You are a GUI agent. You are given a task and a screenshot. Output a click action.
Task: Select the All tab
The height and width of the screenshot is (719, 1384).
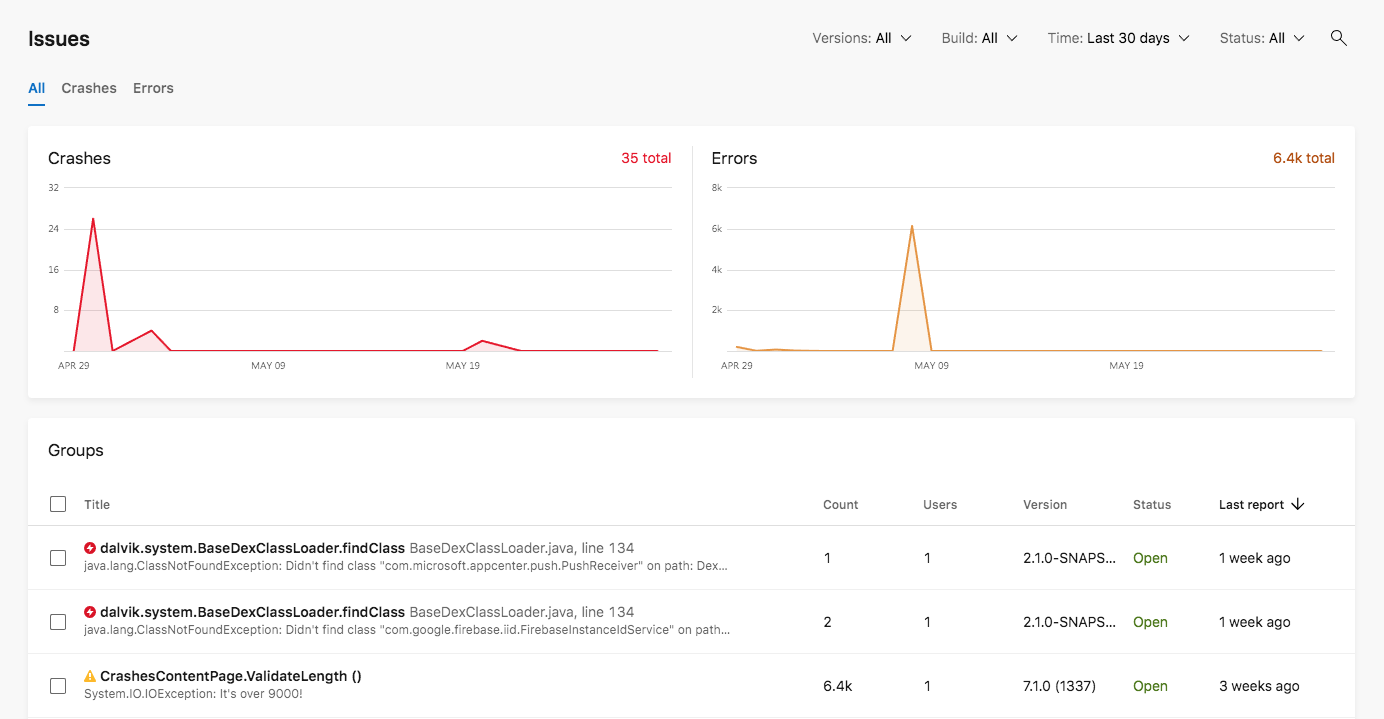click(x=36, y=88)
